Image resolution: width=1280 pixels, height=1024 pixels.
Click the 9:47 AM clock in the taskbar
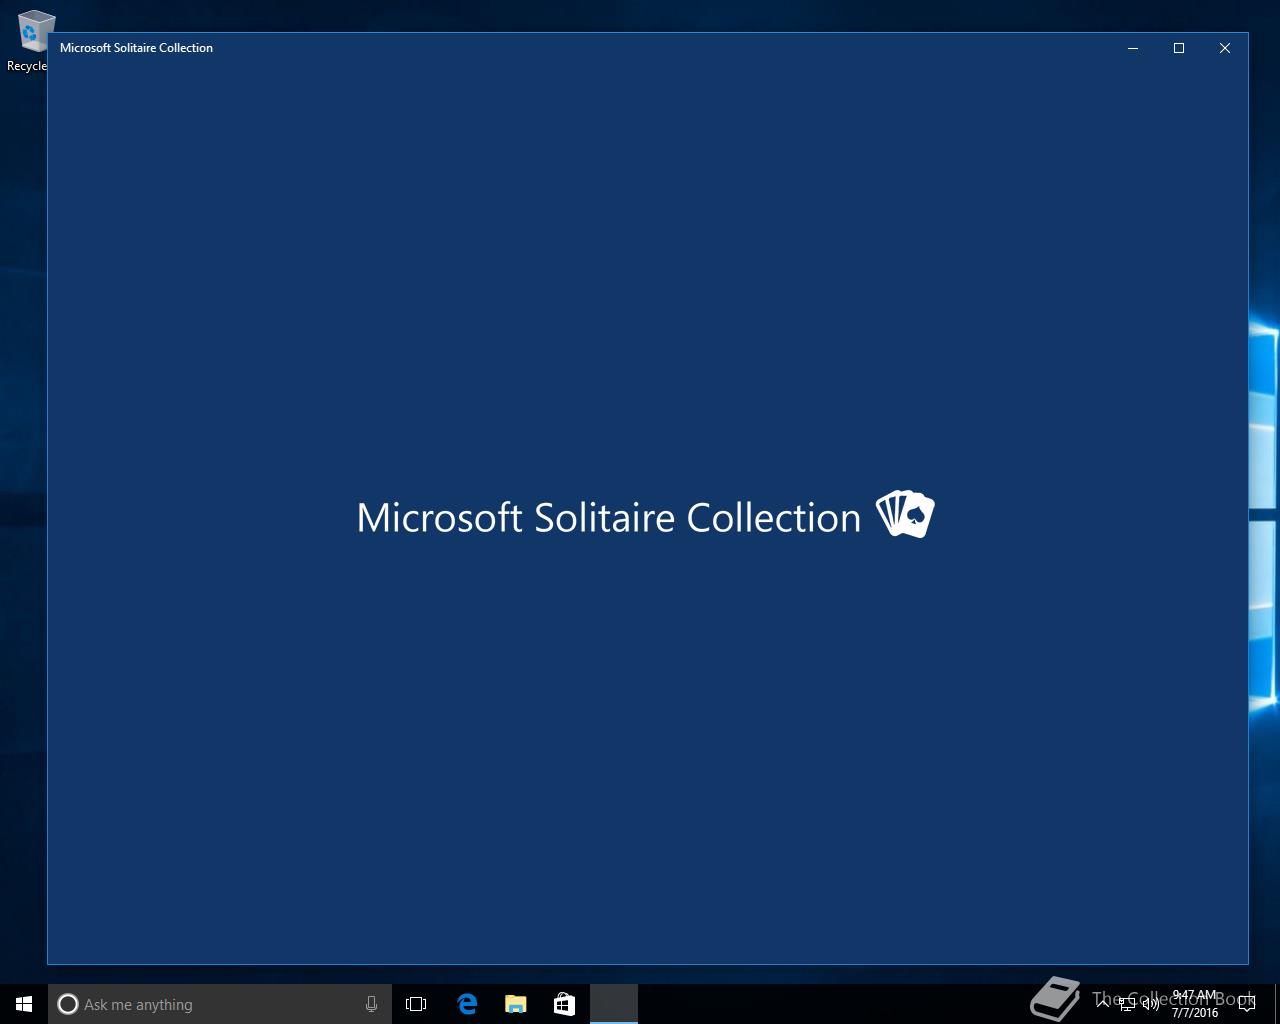click(1195, 1004)
